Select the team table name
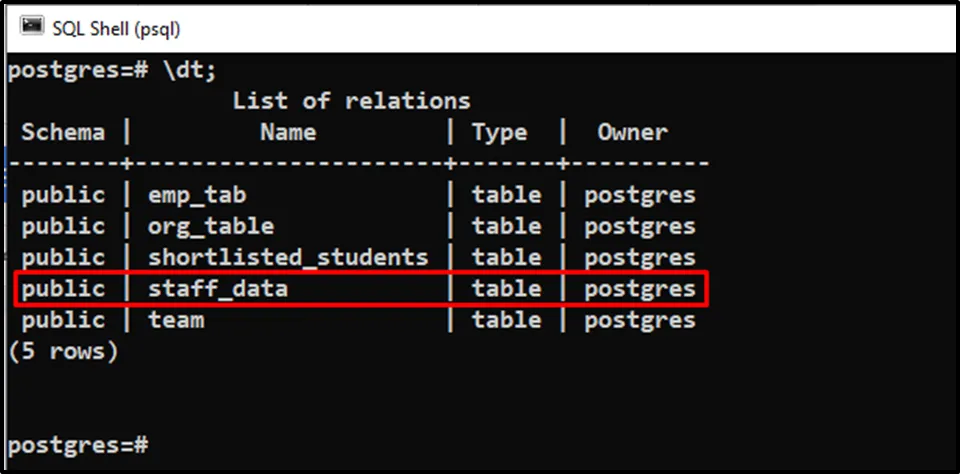The image size is (960, 474). pyautogui.click(x=176, y=320)
